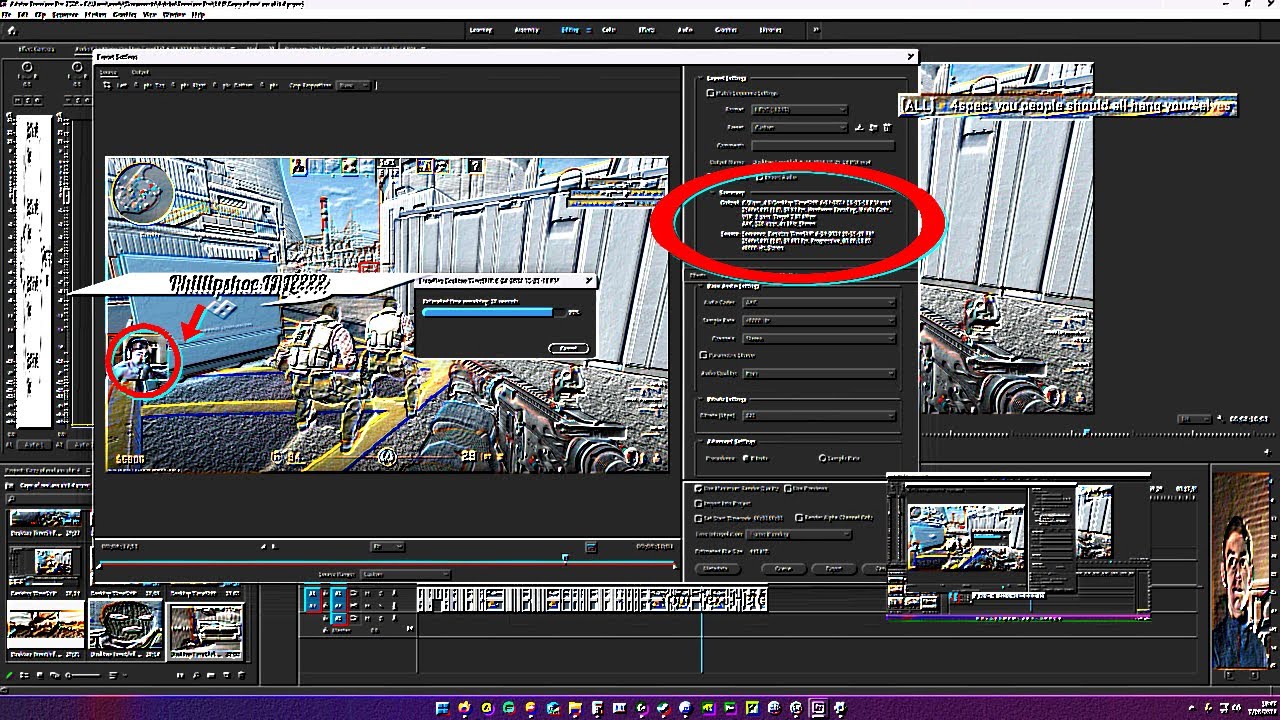Enable Import Into Project checkbox

click(699, 503)
